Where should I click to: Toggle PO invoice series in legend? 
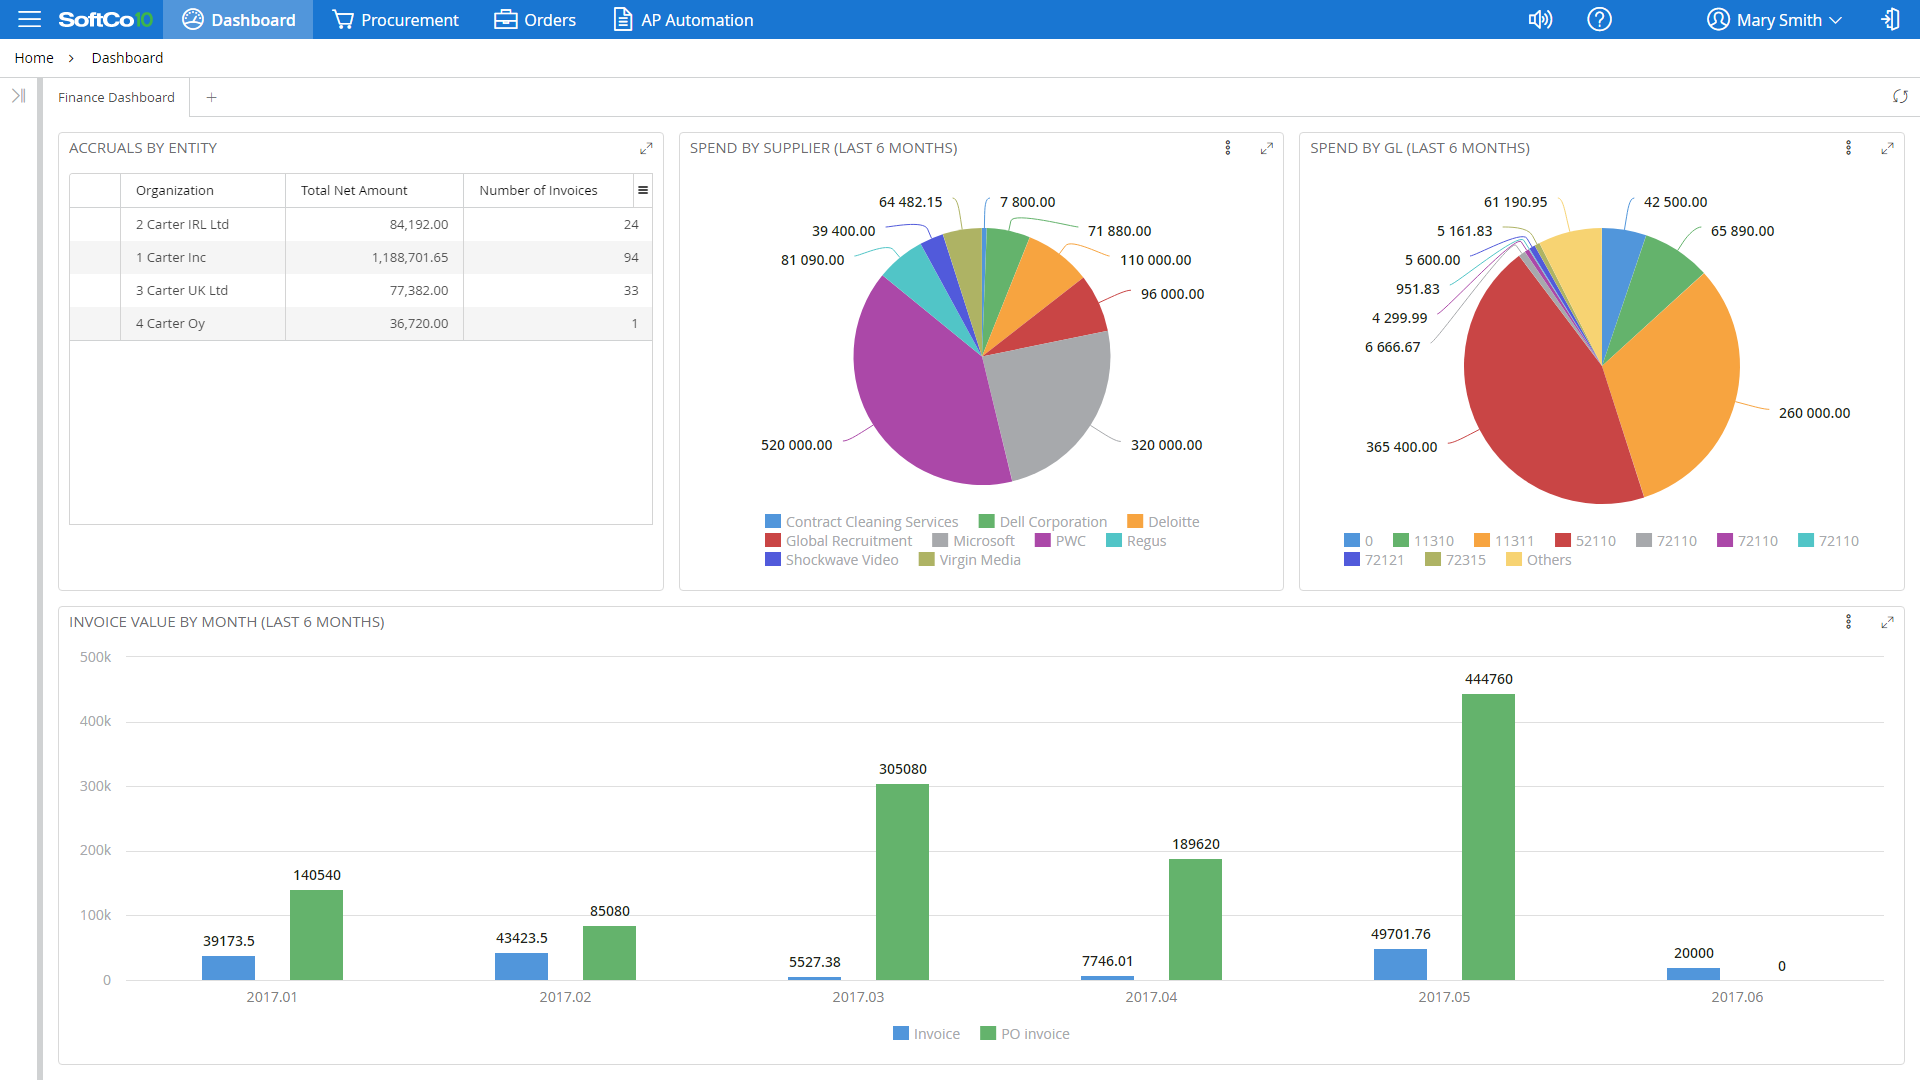click(1034, 1034)
